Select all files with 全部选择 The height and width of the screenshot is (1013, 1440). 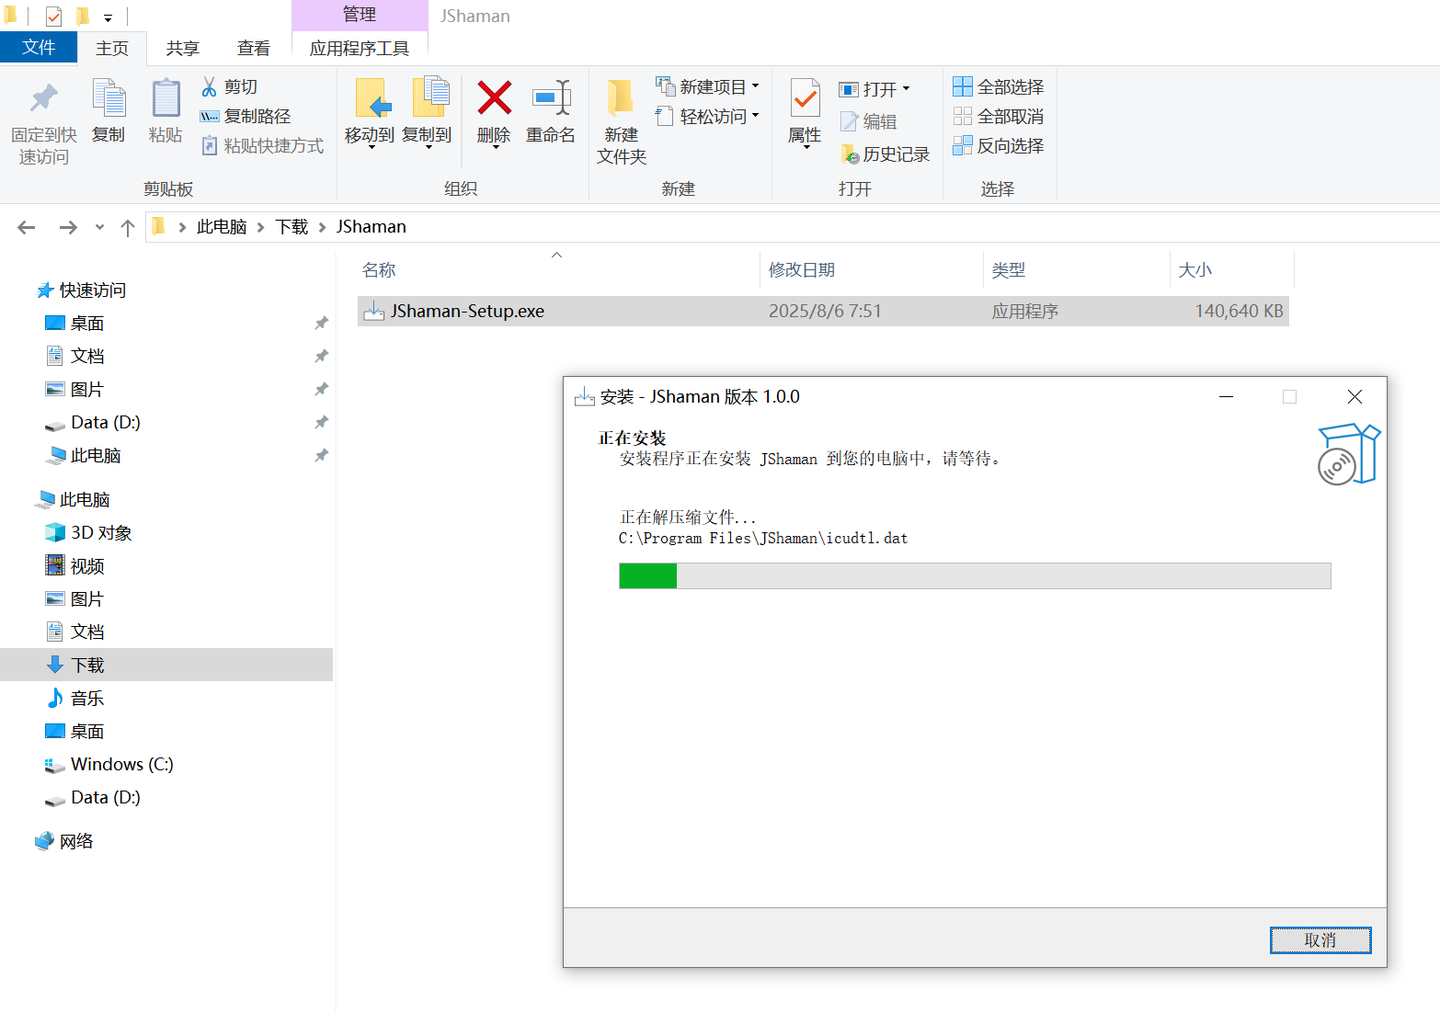(x=998, y=86)
